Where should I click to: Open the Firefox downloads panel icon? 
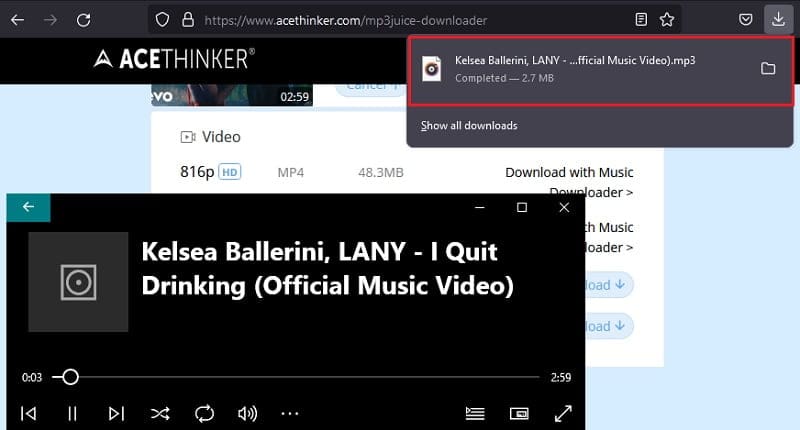[777, 18]
